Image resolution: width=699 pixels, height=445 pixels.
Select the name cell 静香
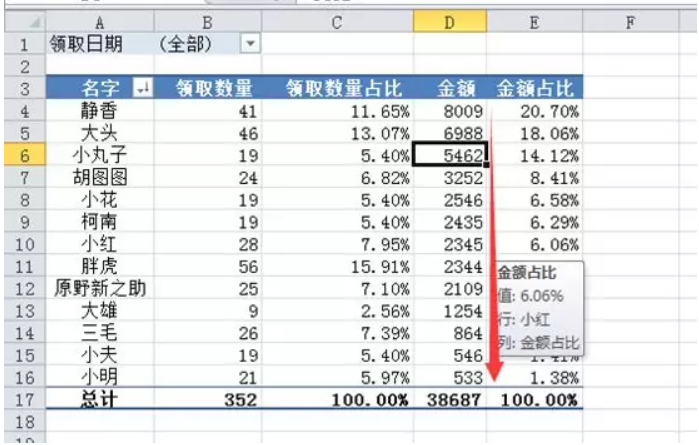point(100,111)
